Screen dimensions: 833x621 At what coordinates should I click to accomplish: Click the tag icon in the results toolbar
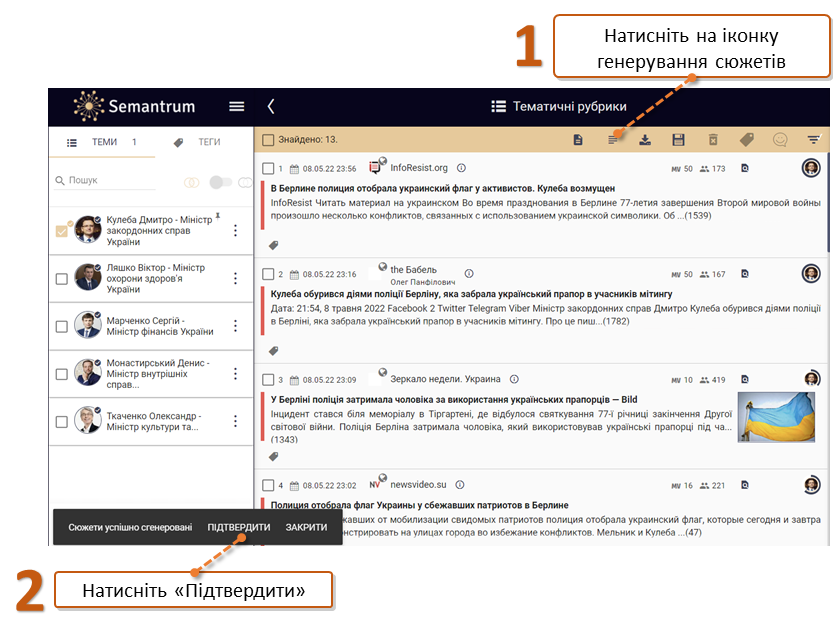[x=746, y=140]
